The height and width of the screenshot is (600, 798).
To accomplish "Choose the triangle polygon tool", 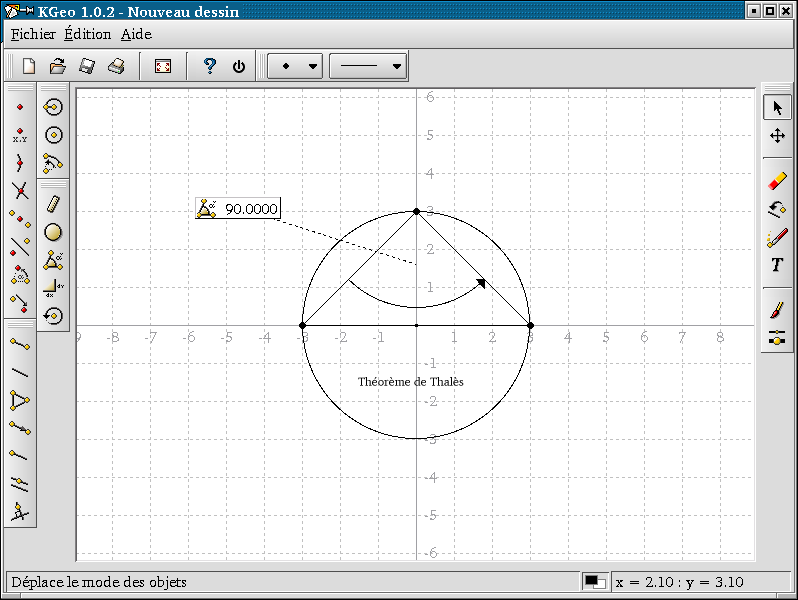I will 19,401.
